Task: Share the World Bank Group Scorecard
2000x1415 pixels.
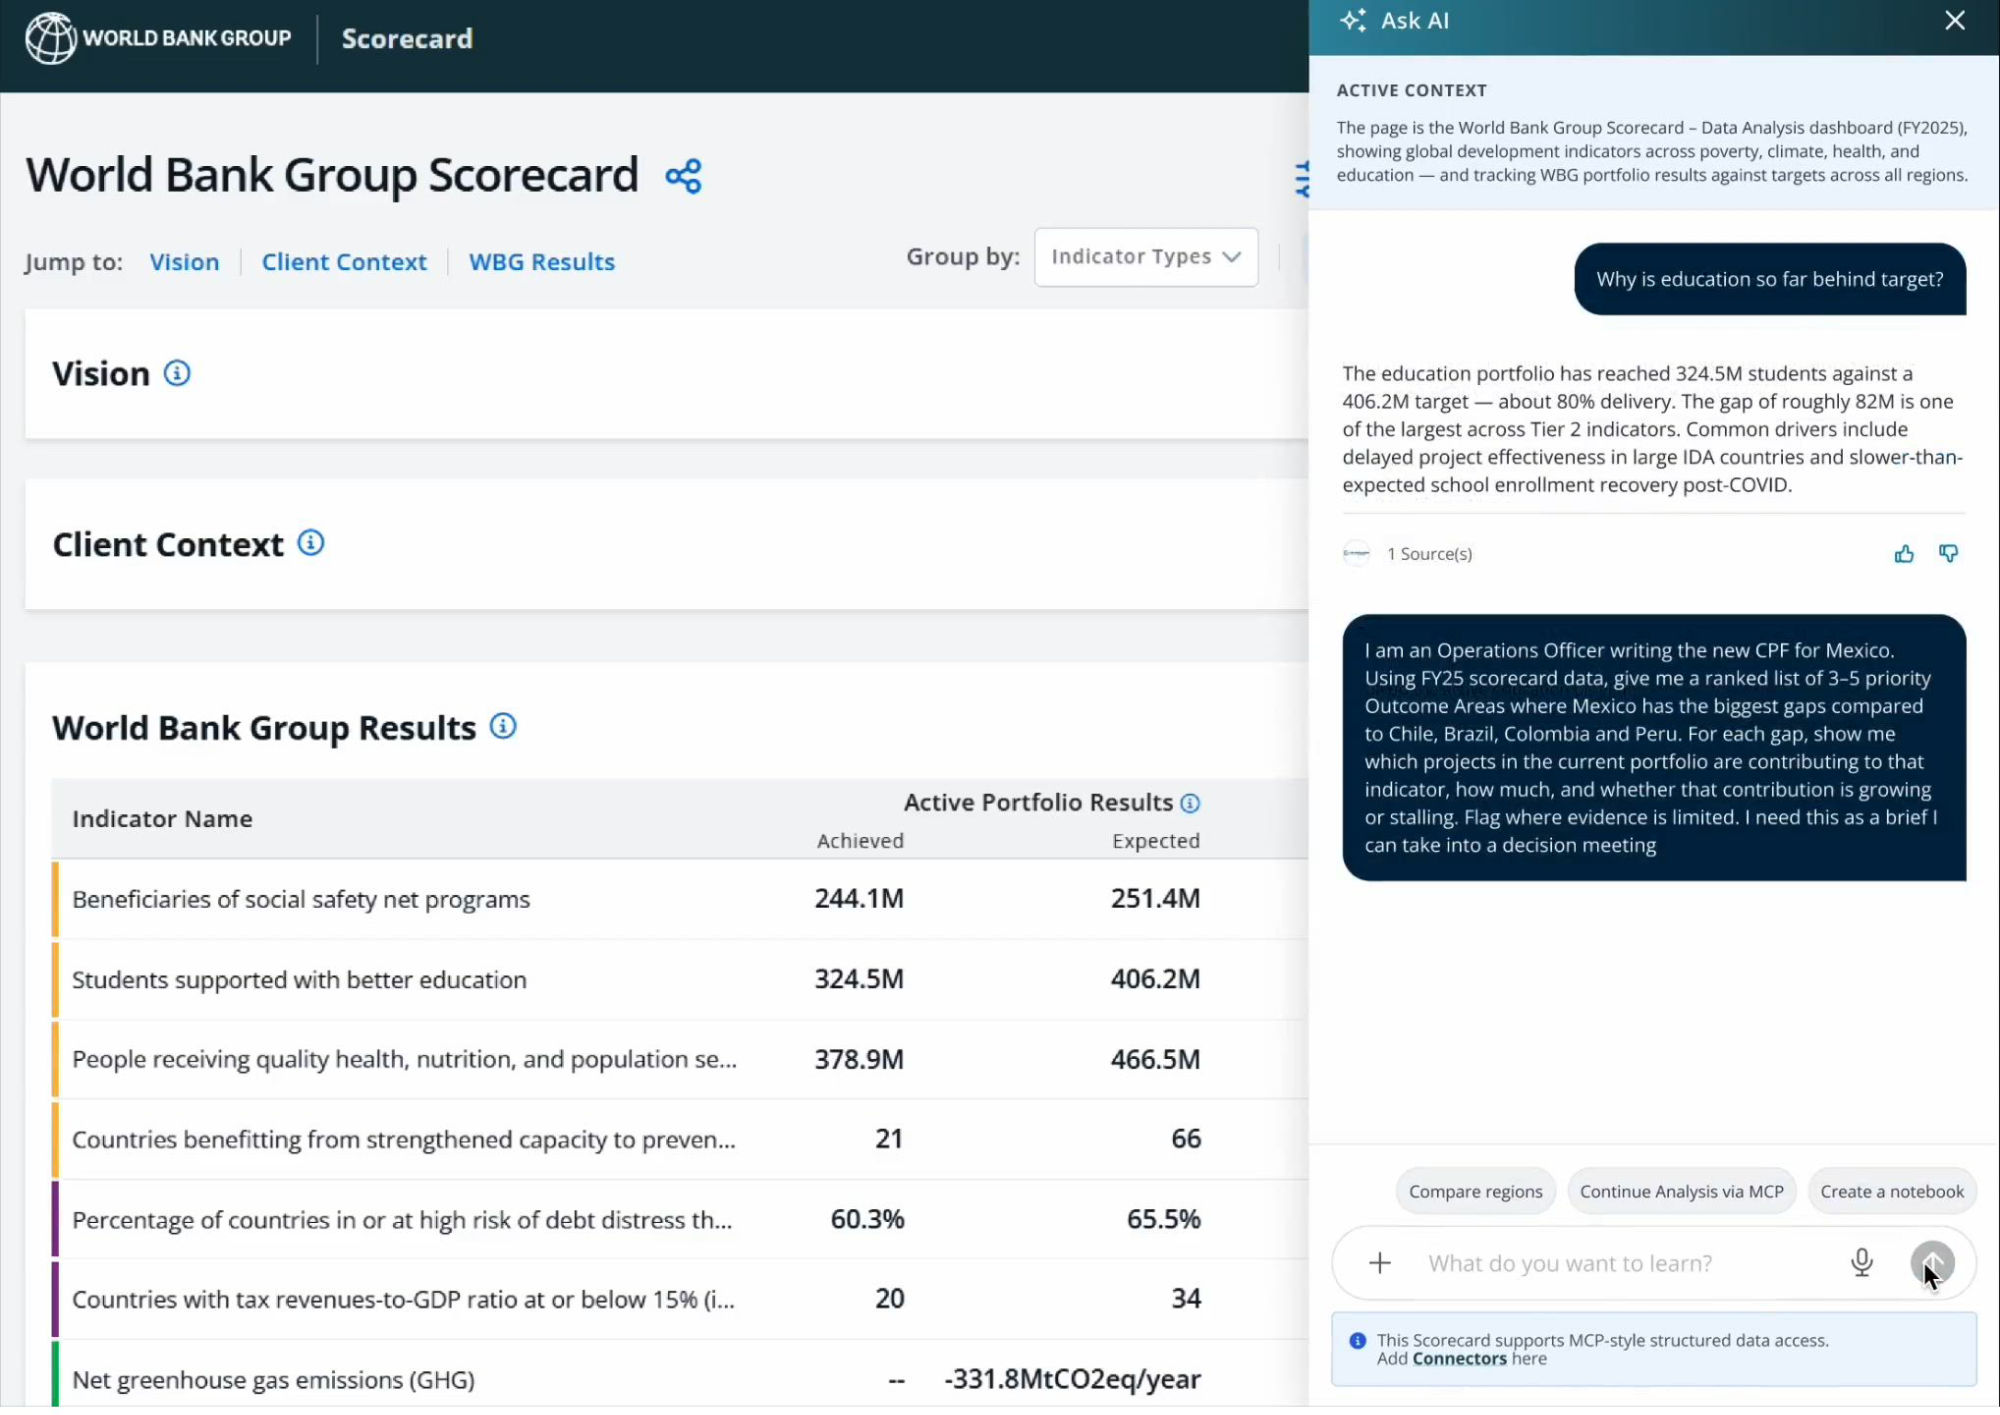Action: tap(684, 176)
